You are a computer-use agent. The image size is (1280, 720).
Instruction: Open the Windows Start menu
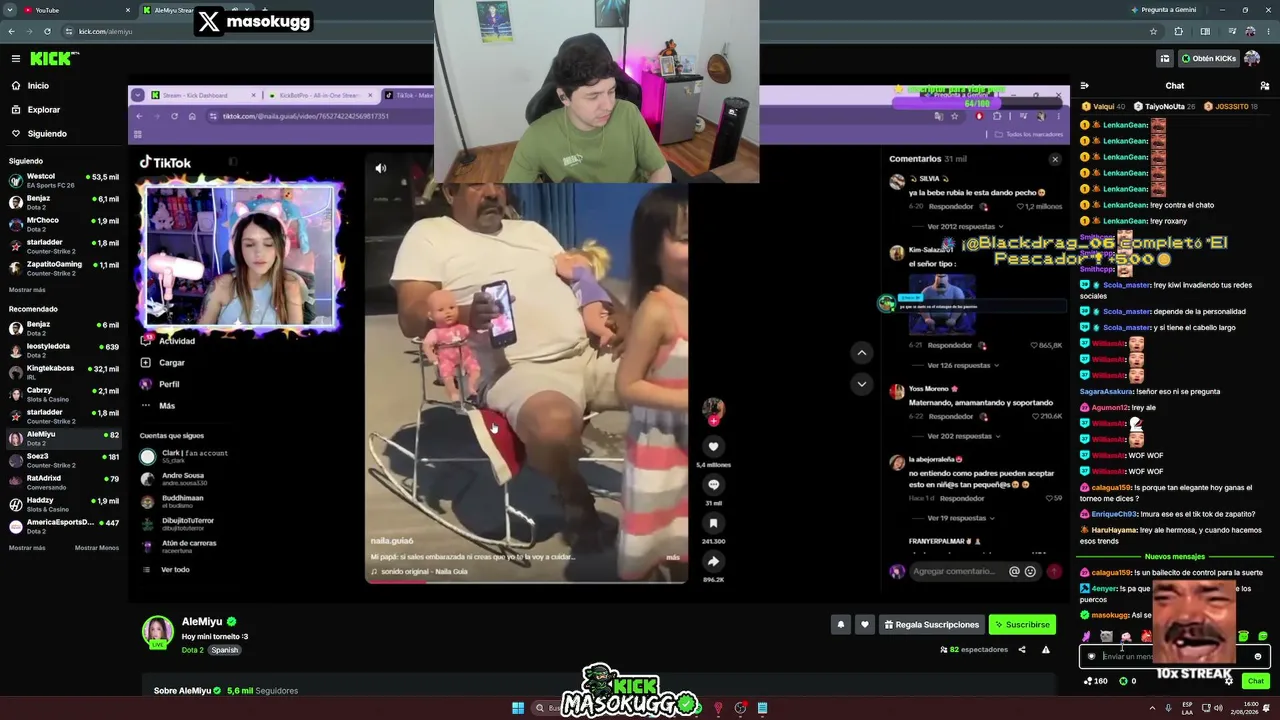(x=518, y=708)
